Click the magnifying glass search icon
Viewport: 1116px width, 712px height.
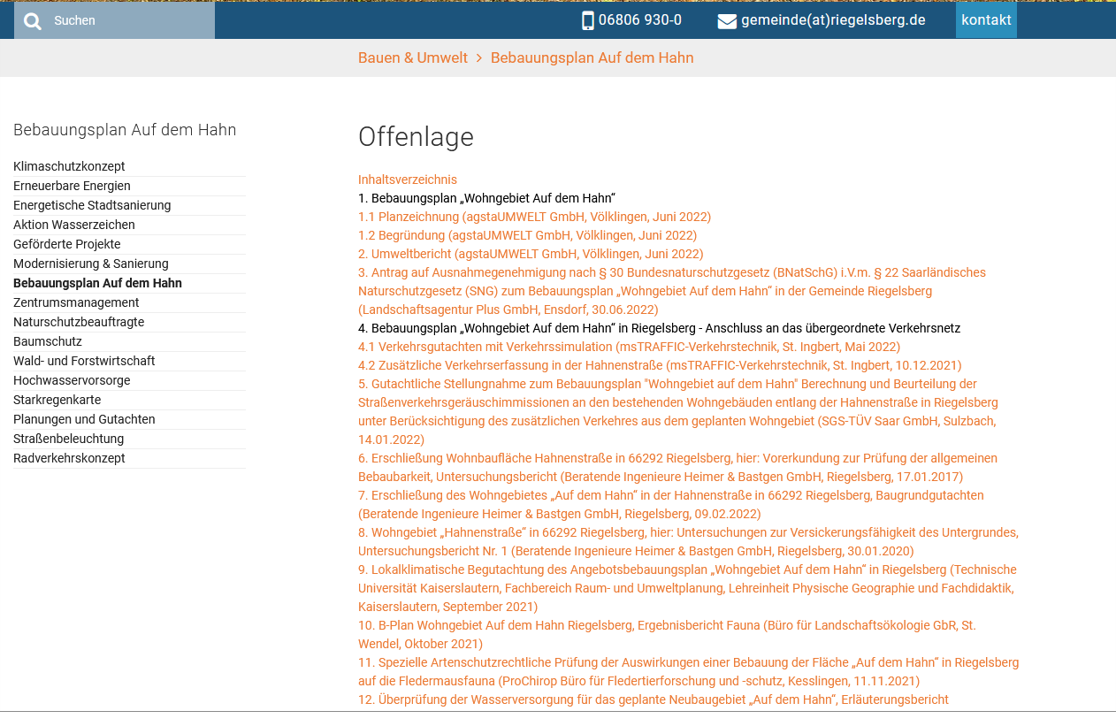click(33, 21)
